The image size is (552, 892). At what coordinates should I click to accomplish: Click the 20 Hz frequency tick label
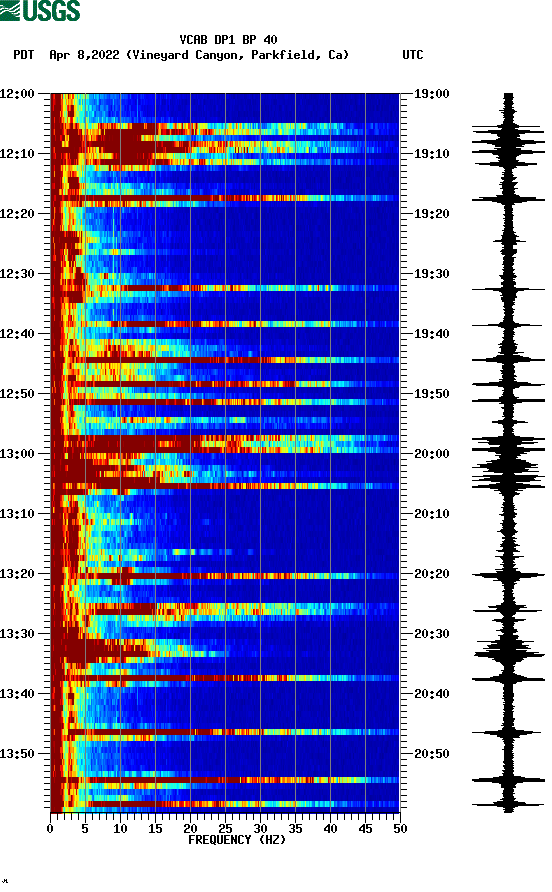(190, 829)
